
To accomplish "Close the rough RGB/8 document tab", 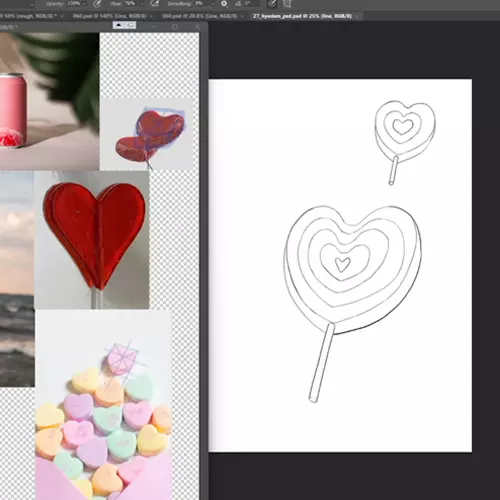I will [61, 16].
